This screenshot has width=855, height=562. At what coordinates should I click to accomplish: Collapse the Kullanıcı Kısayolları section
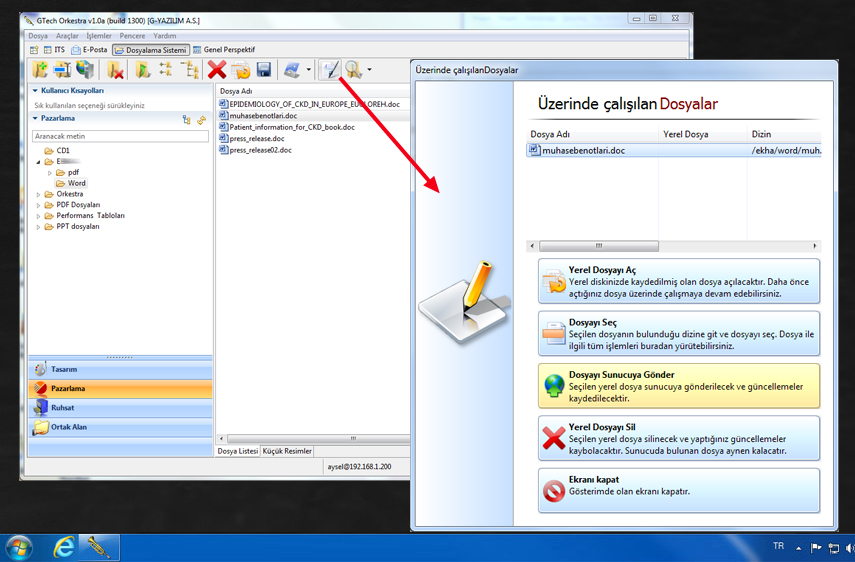click(x=35, y=91)
